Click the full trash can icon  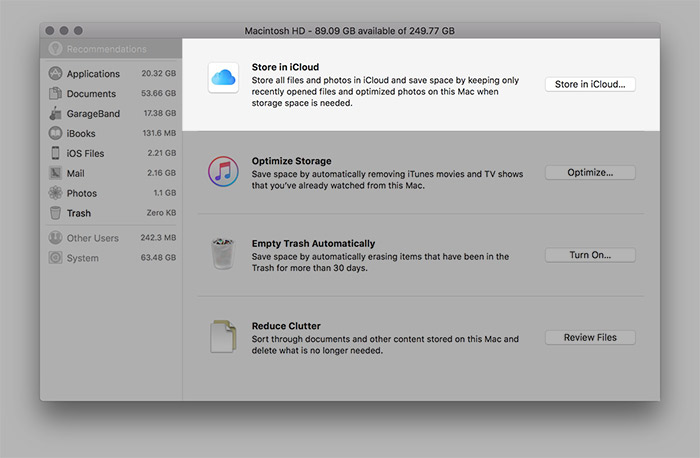point(223,254)
